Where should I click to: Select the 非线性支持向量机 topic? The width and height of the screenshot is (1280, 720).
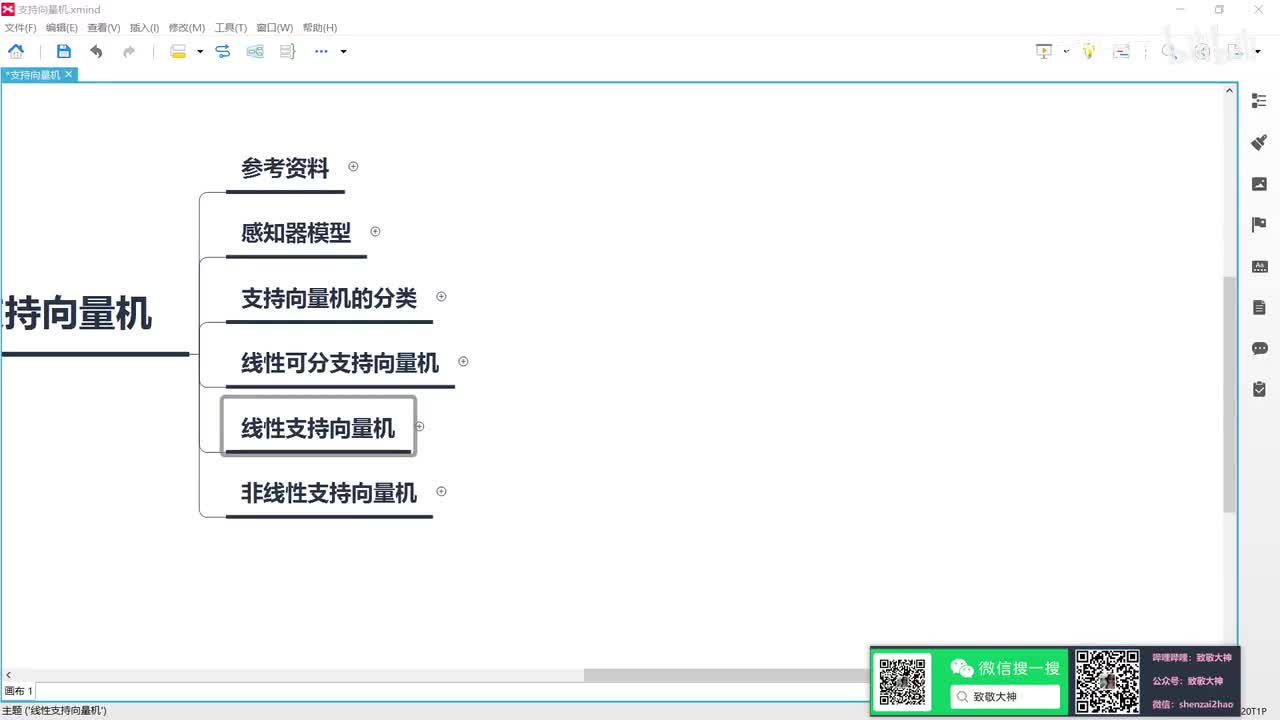(329, 493)
